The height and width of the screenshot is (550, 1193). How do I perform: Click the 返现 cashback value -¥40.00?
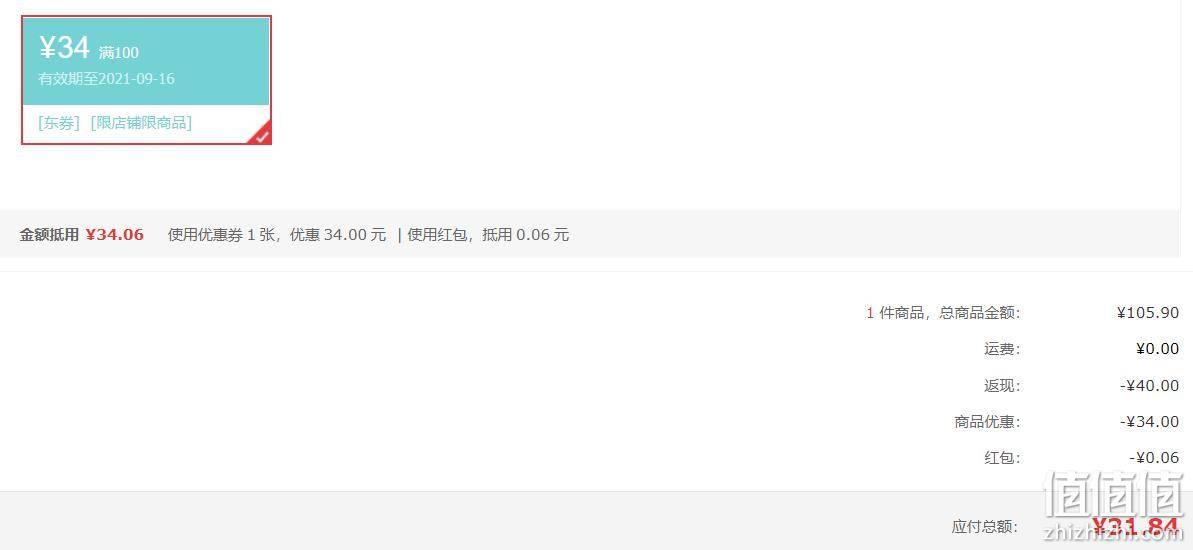coord(1150,386)
